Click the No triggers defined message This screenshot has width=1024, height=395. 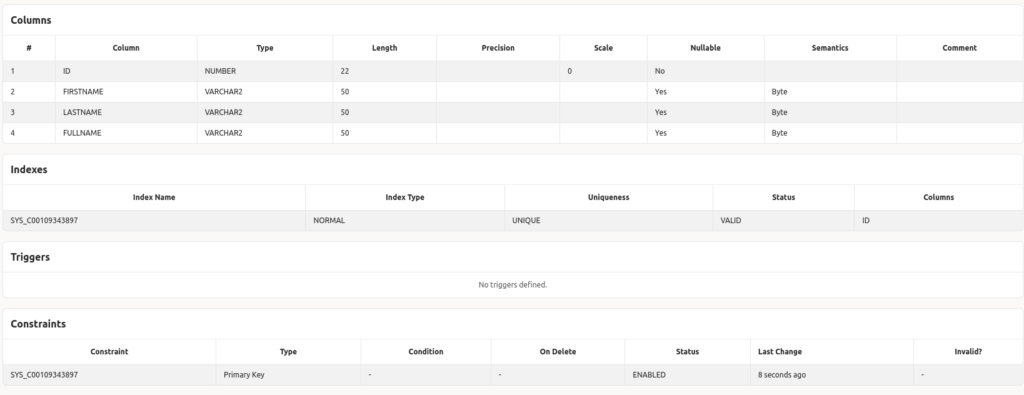tap(513, 285)
